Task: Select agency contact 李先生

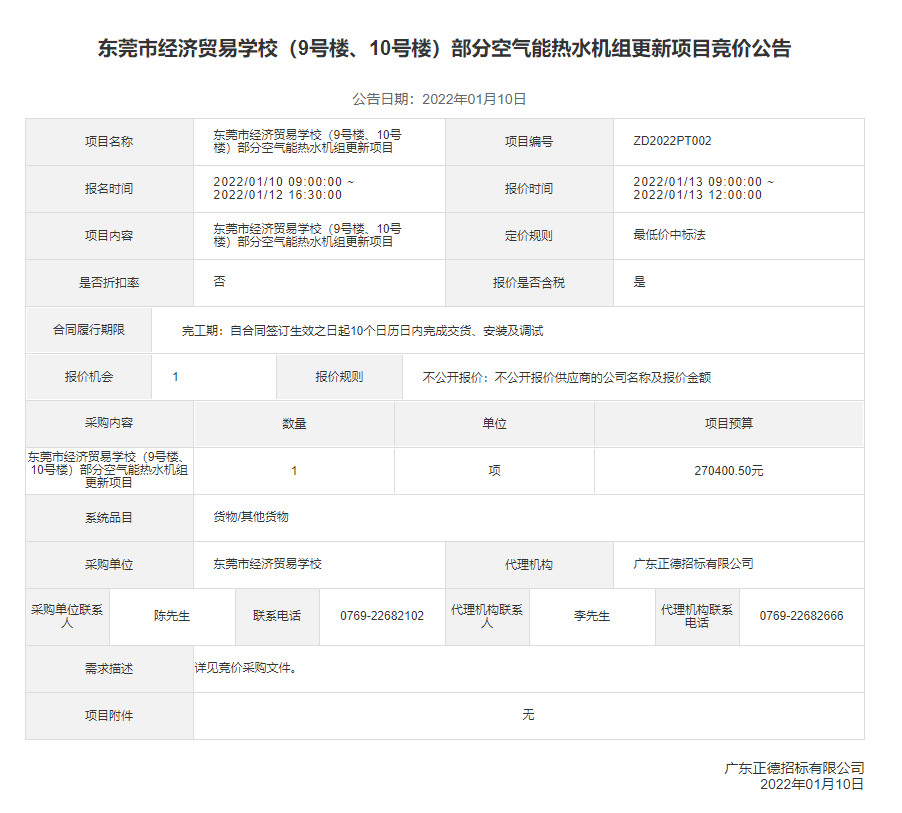Action: pyautogui.click(x=592, y=616)
